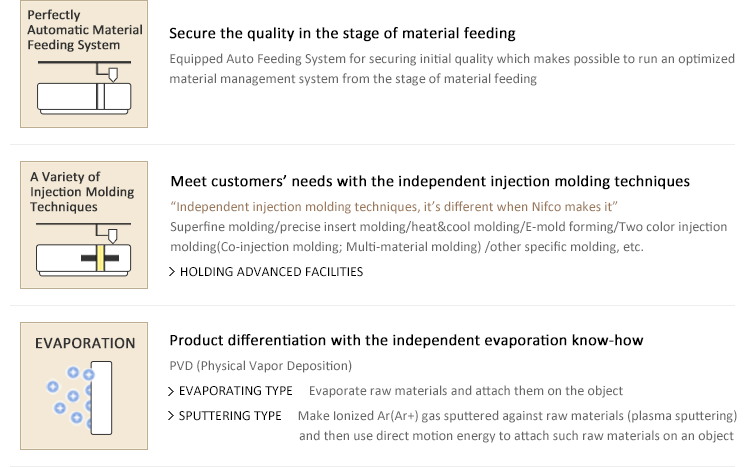
Task: Click heading Secure the quality in material feeding
Action: pyautogui.click(x=342, y=33)
